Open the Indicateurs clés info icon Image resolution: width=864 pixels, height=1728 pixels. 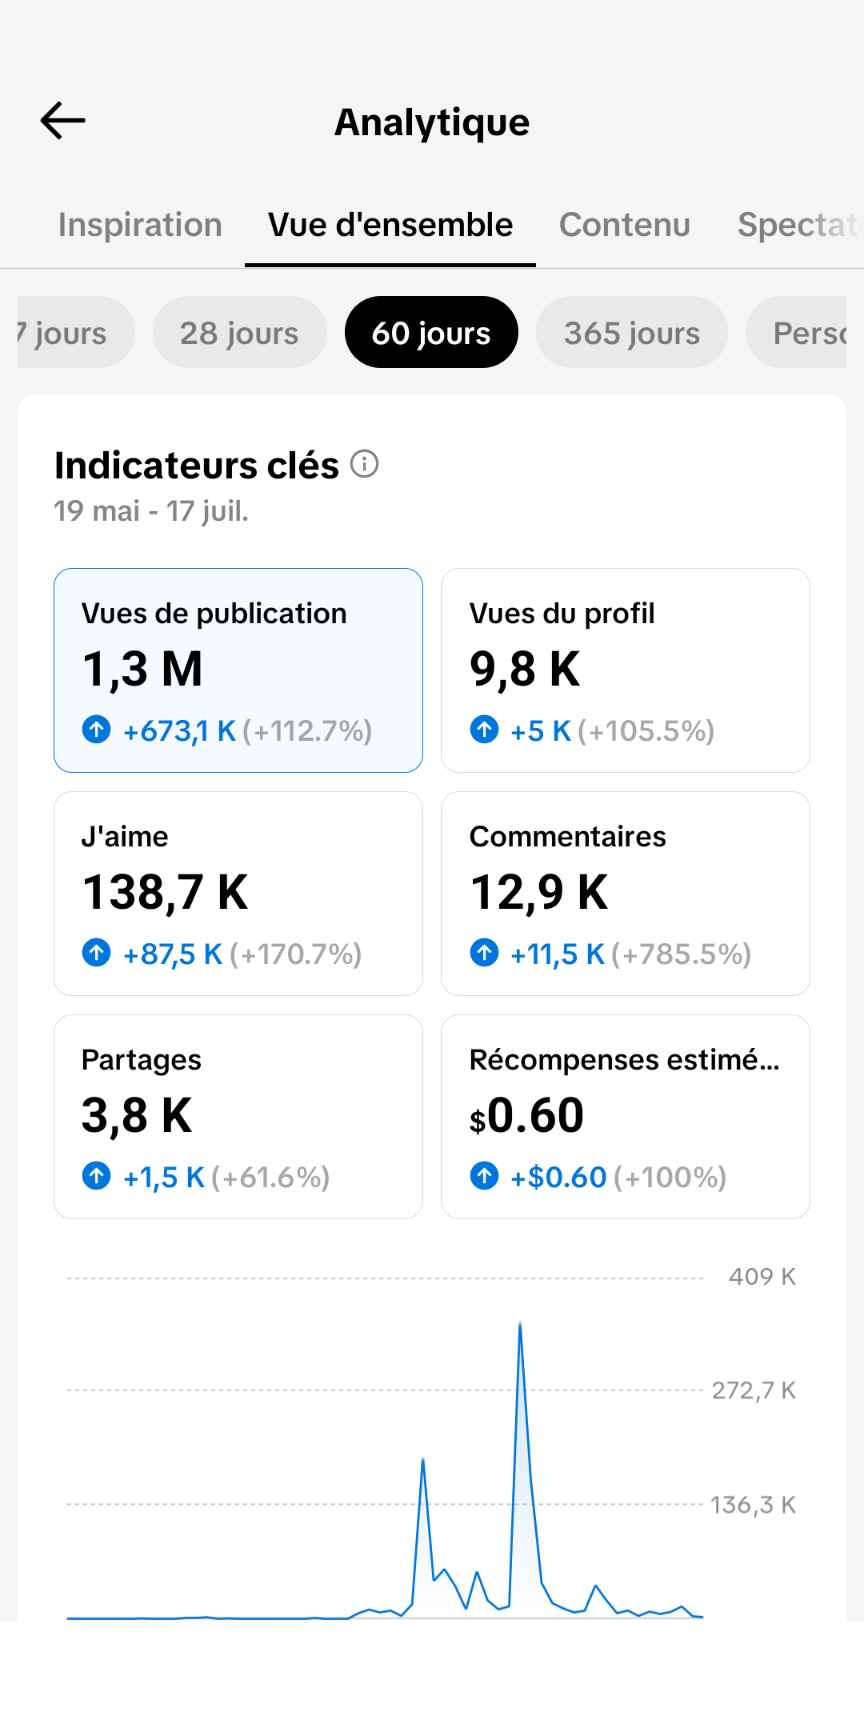(365, 464)
